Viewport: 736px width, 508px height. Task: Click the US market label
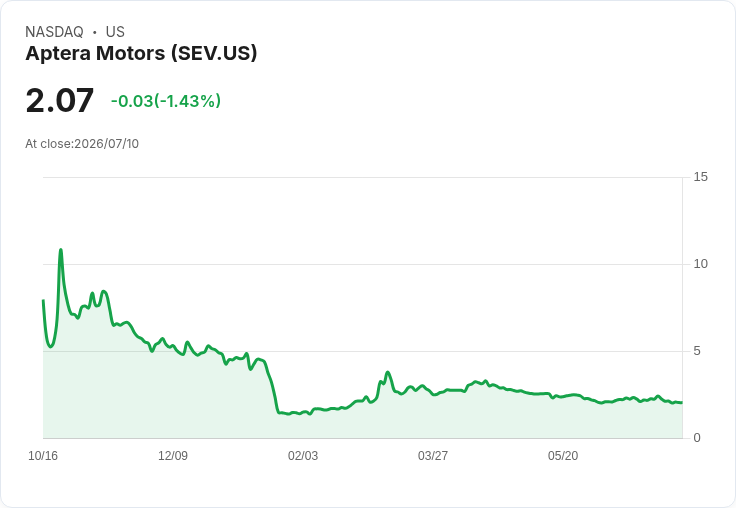coord(115,32)
